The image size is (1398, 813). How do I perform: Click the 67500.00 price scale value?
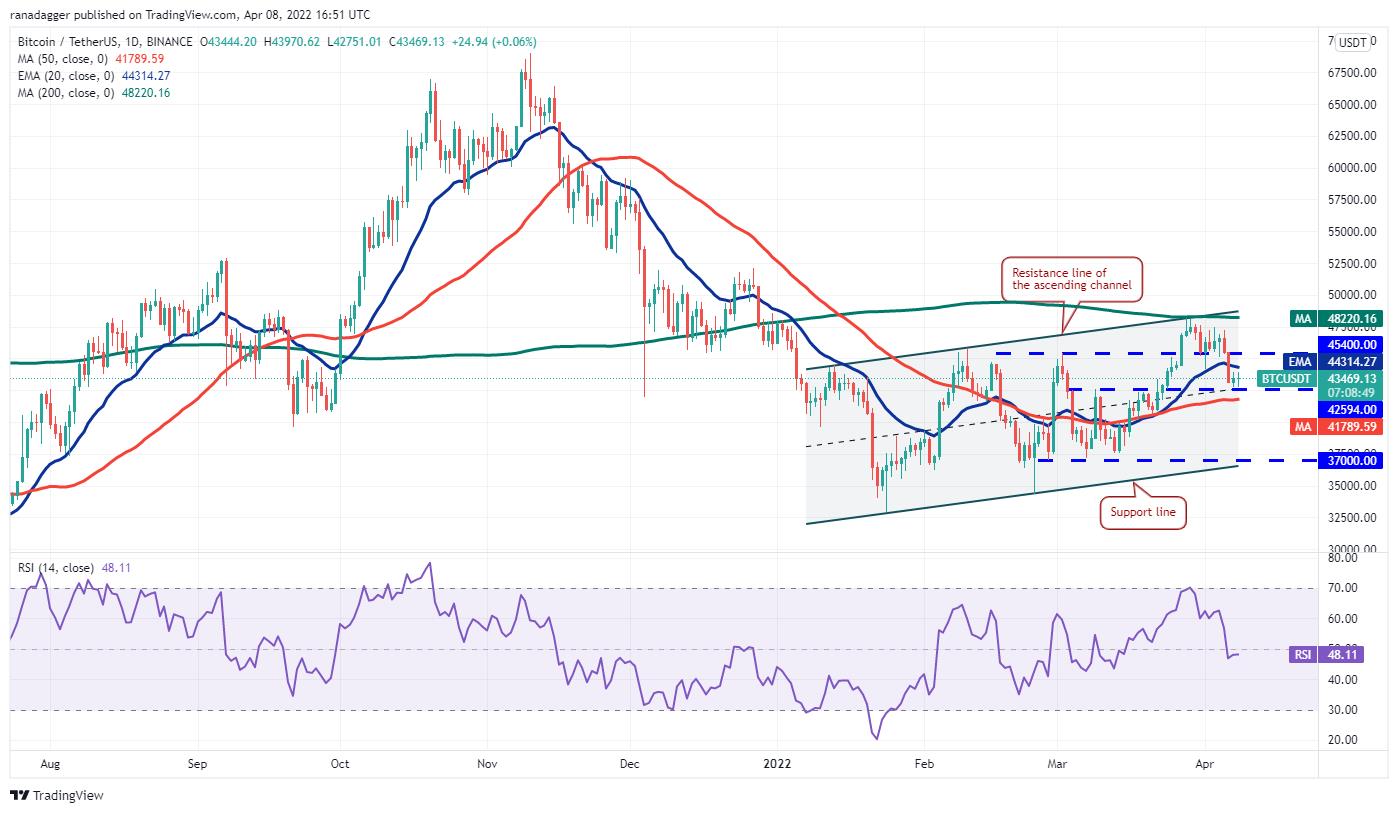pos(1353,73)
